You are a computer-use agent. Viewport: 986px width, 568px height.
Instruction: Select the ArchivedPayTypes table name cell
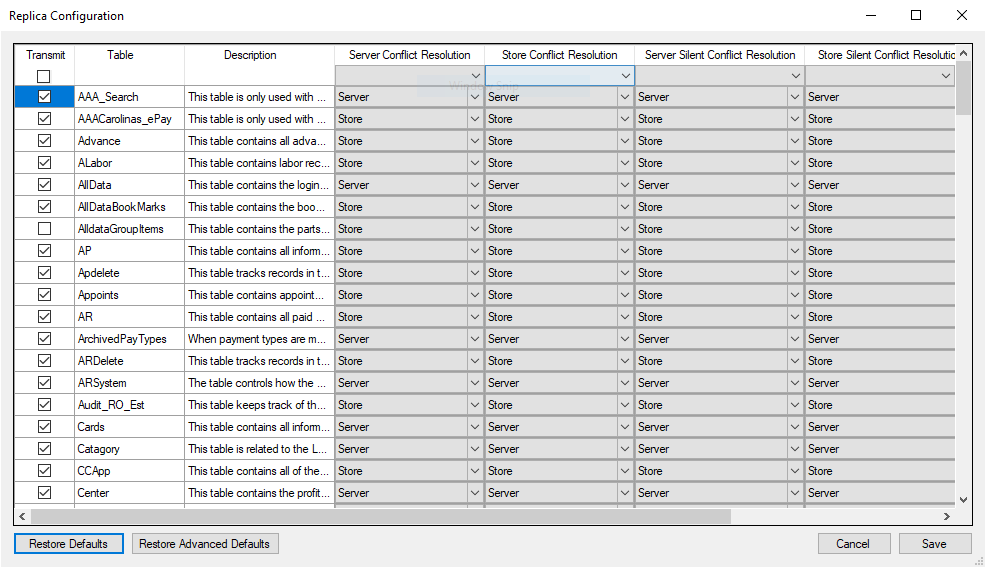(130, 339)
